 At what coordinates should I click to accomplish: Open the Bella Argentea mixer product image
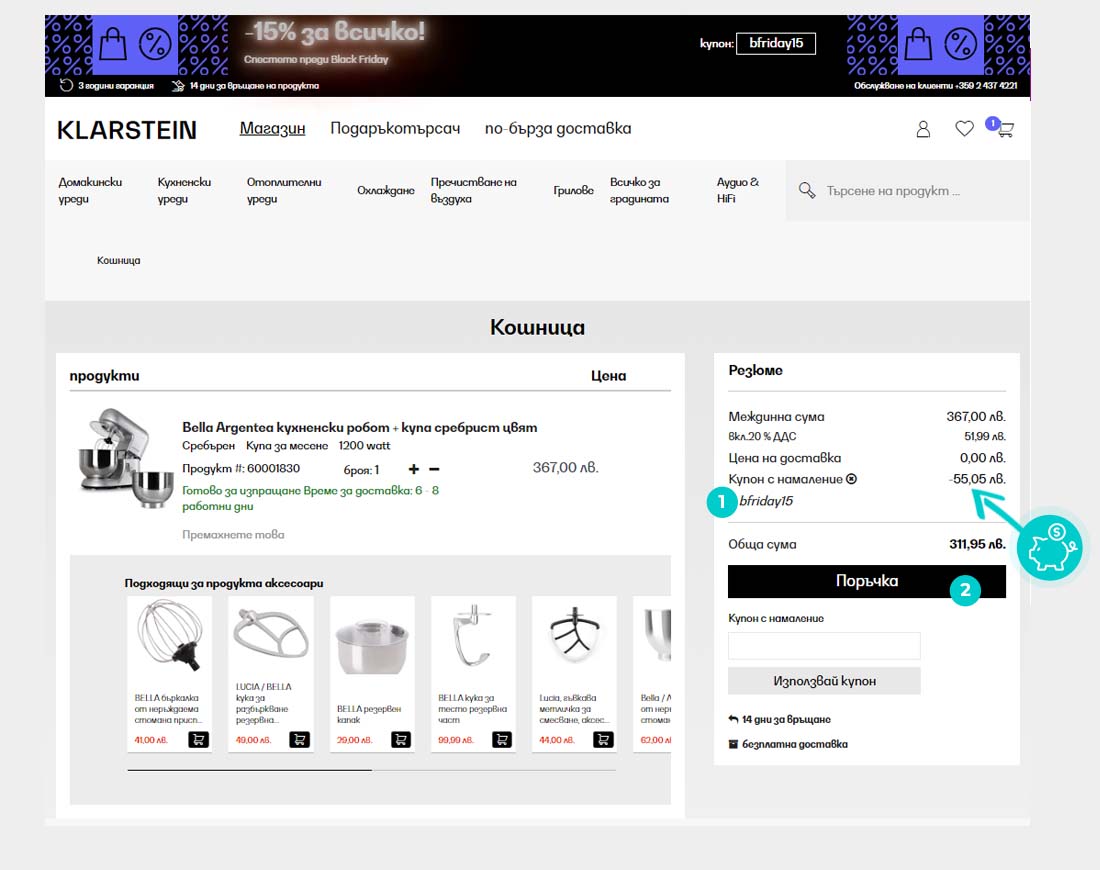(x=125, y=457)
